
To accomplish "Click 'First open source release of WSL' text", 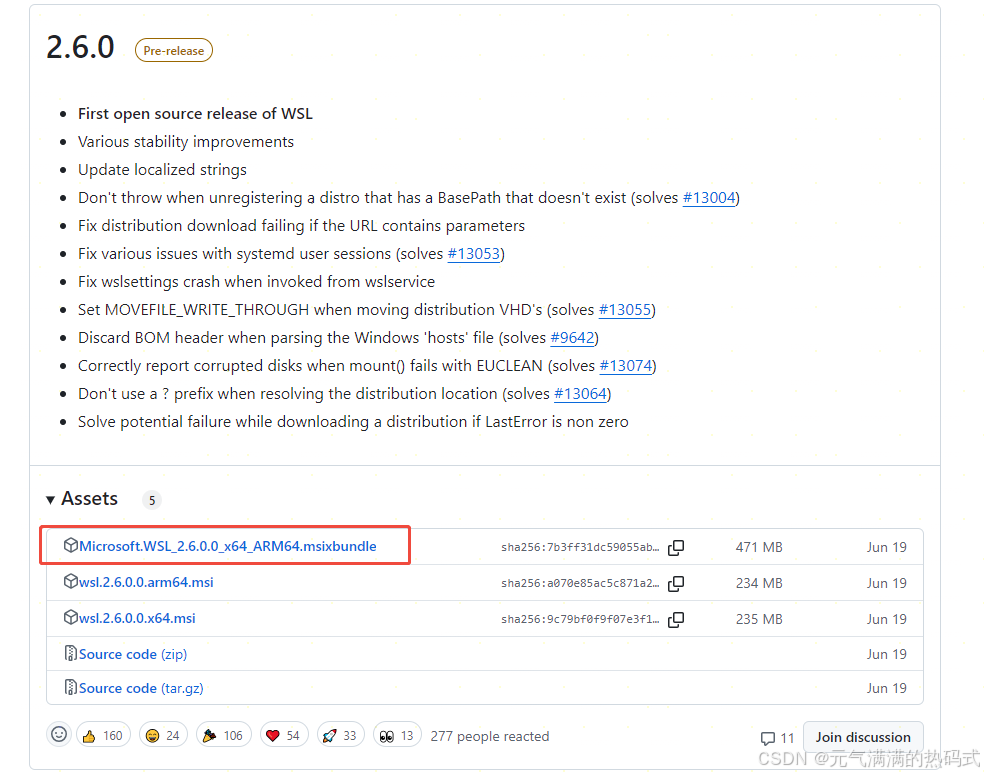I will click(195, 114).
